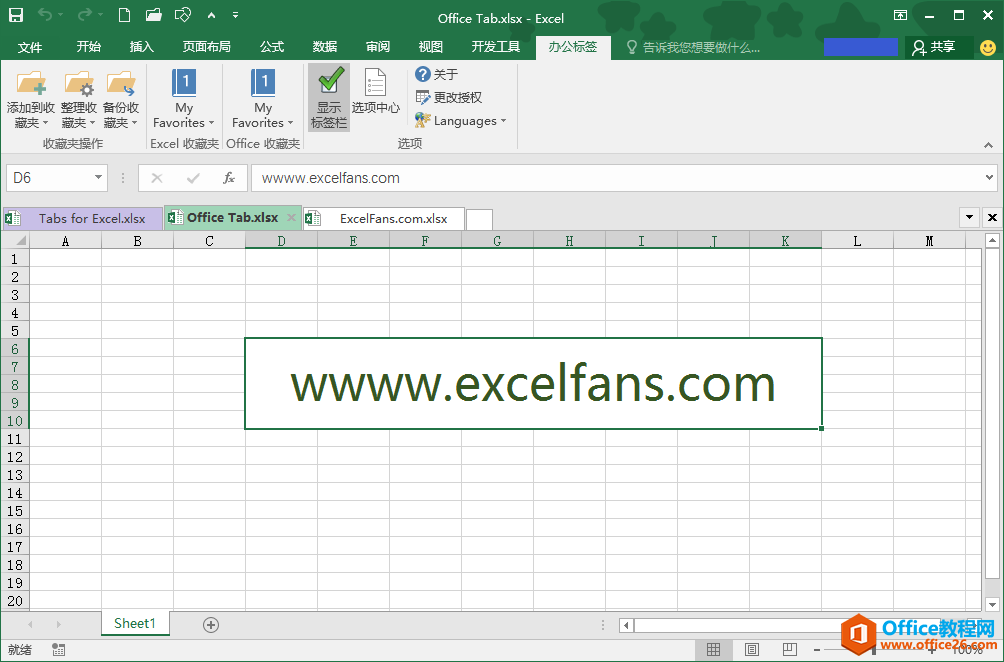Select row 15 header
The height and width of the screenshot is (662, 1004).
(15, 511)
